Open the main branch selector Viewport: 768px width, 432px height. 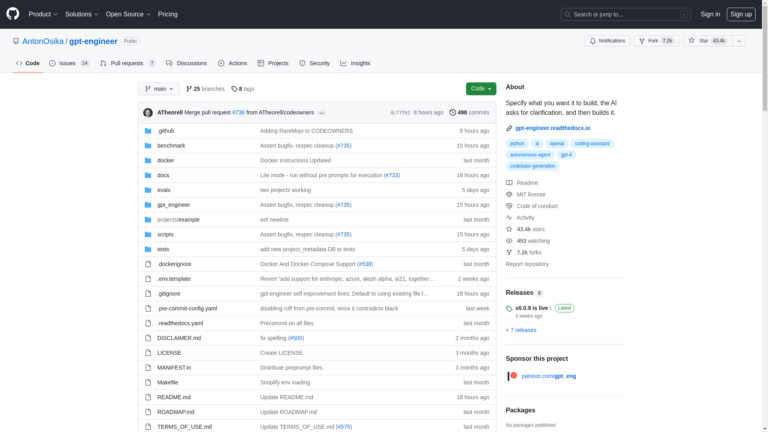click(x=159, y=89)
